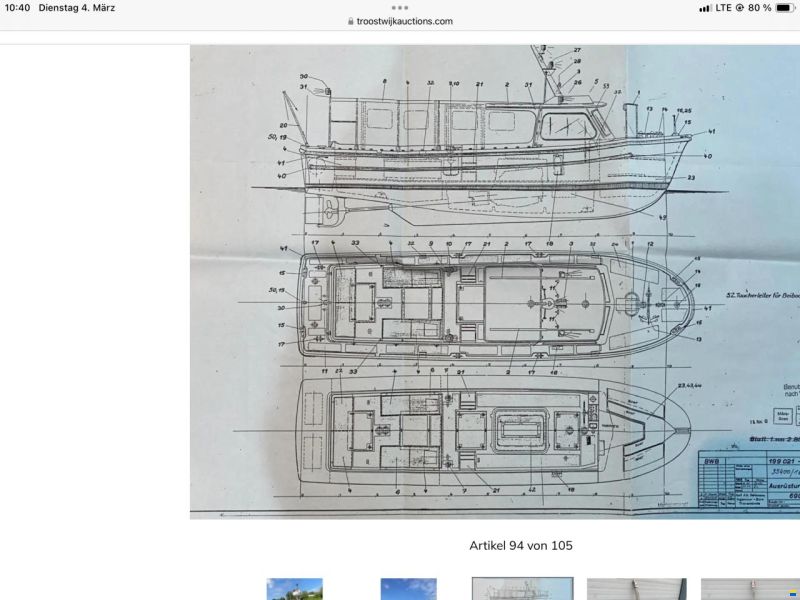Select the highlighted blueprint thumbnail
Image resolution: width=800 pixels, height=600 pixels.
pyautogui.click(x=522, y=589)
